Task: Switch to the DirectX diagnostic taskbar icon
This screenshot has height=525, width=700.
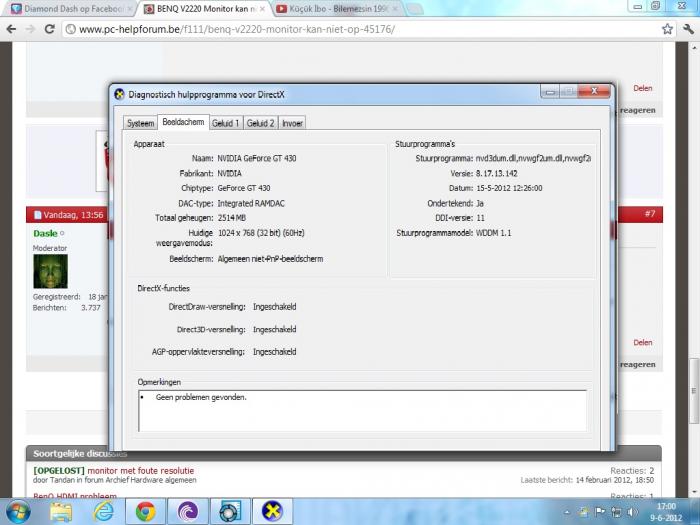Action: (272, 512)
